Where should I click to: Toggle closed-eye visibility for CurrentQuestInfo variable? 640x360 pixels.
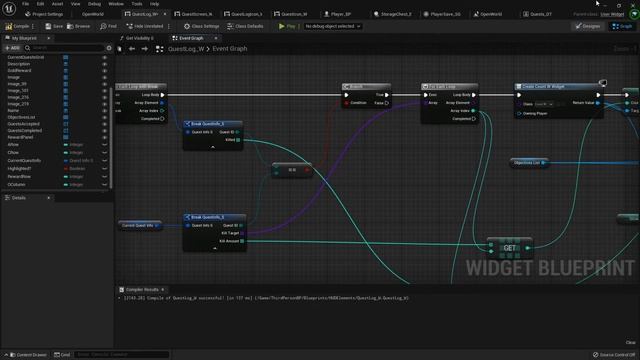click(x=104, y=160)
